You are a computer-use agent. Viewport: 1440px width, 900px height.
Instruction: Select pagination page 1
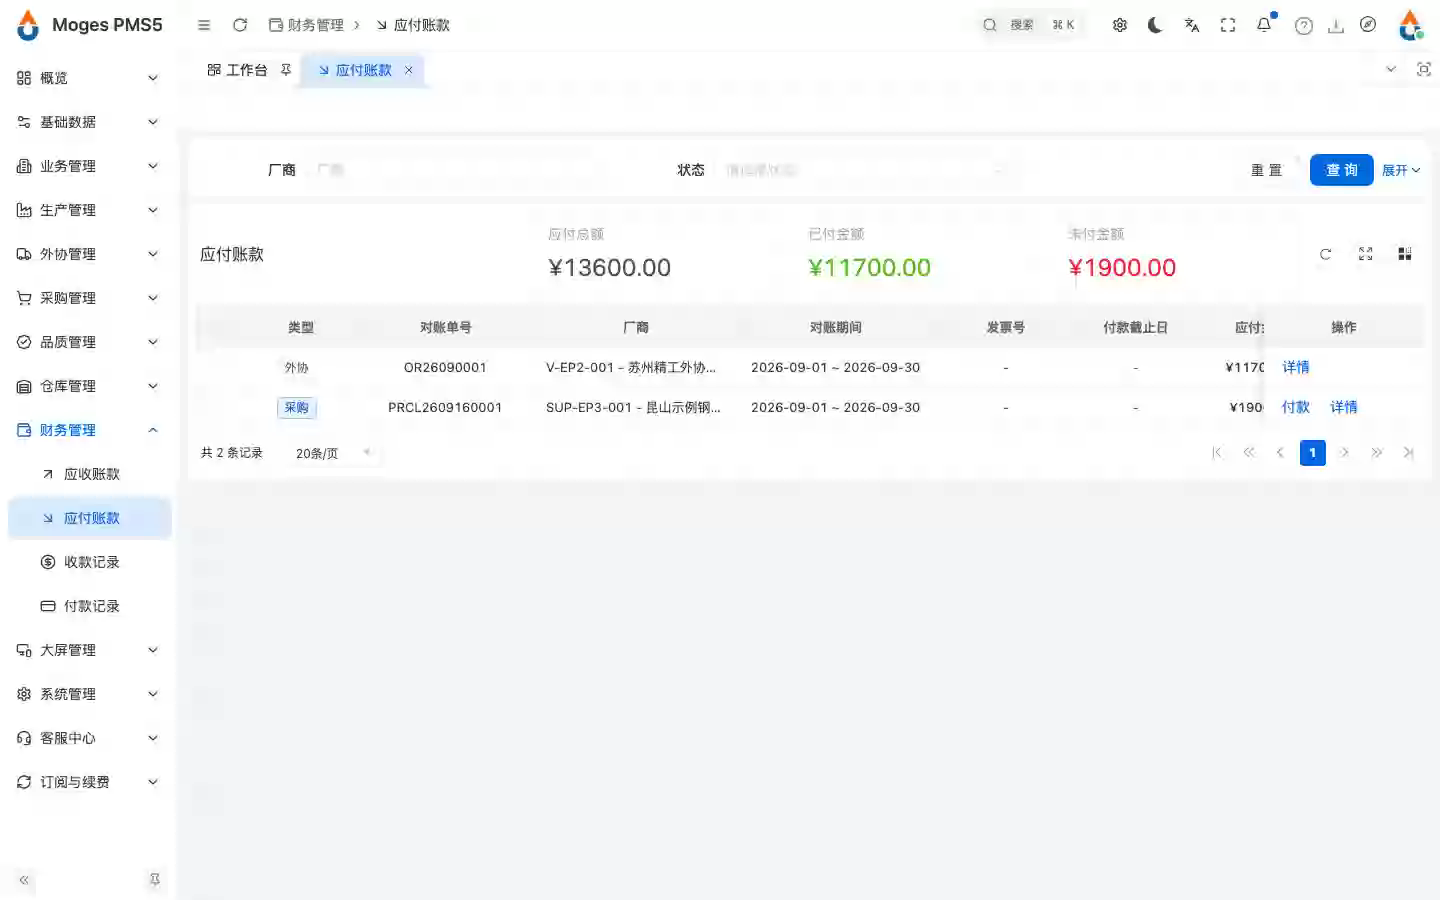[x=1313, y=453]
